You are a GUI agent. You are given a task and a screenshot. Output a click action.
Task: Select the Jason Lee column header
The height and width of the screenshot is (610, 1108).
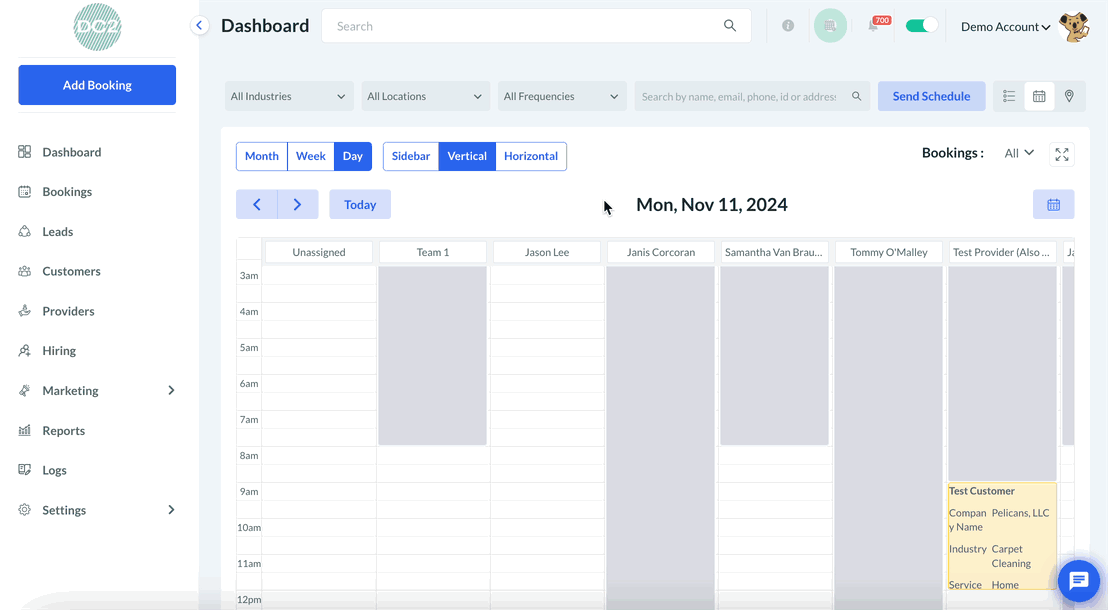(x=547, y=252)
